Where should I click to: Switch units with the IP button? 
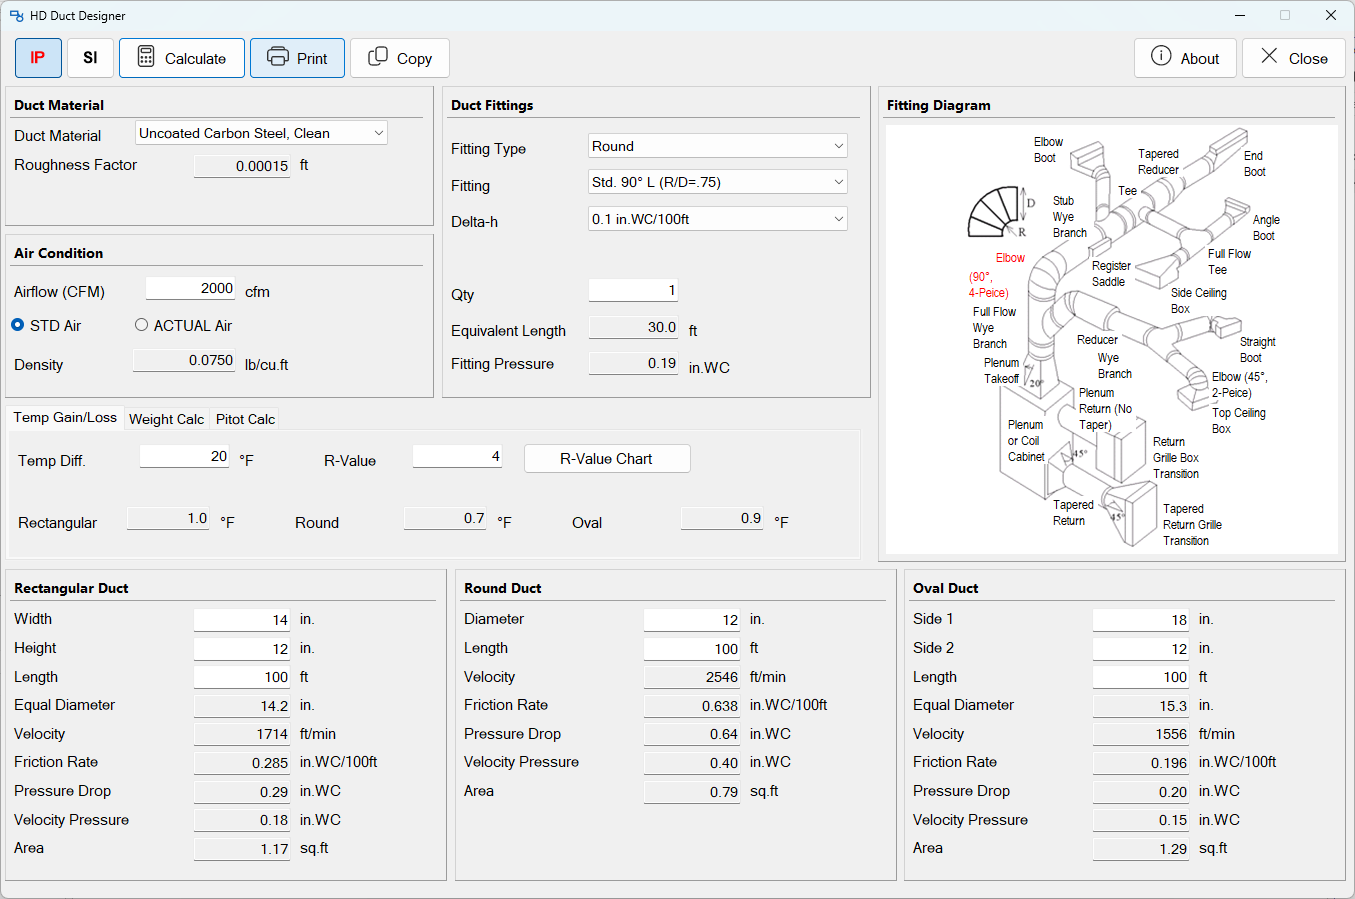[x=38, y=58]
